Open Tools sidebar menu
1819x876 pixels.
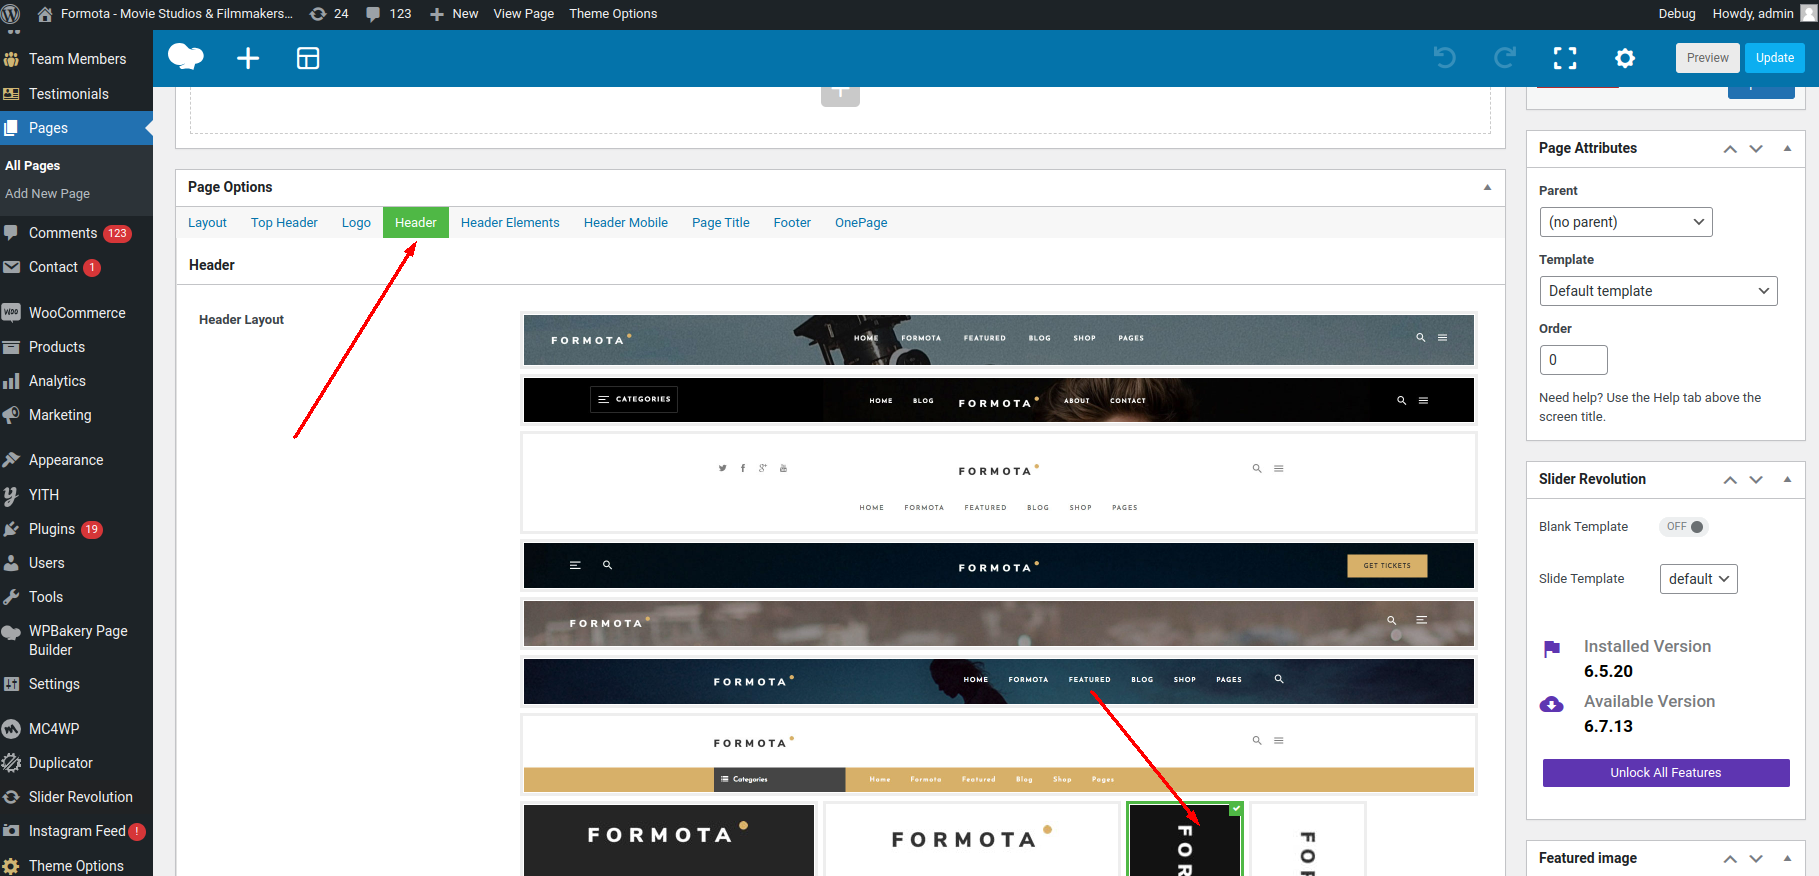tap(76, 597)
